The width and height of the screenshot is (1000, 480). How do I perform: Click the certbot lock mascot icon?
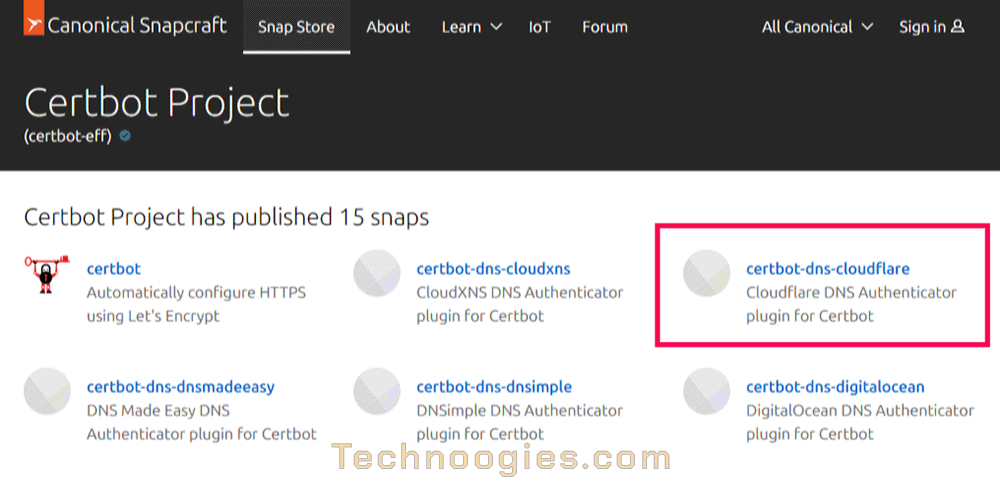tap(47, 274)
